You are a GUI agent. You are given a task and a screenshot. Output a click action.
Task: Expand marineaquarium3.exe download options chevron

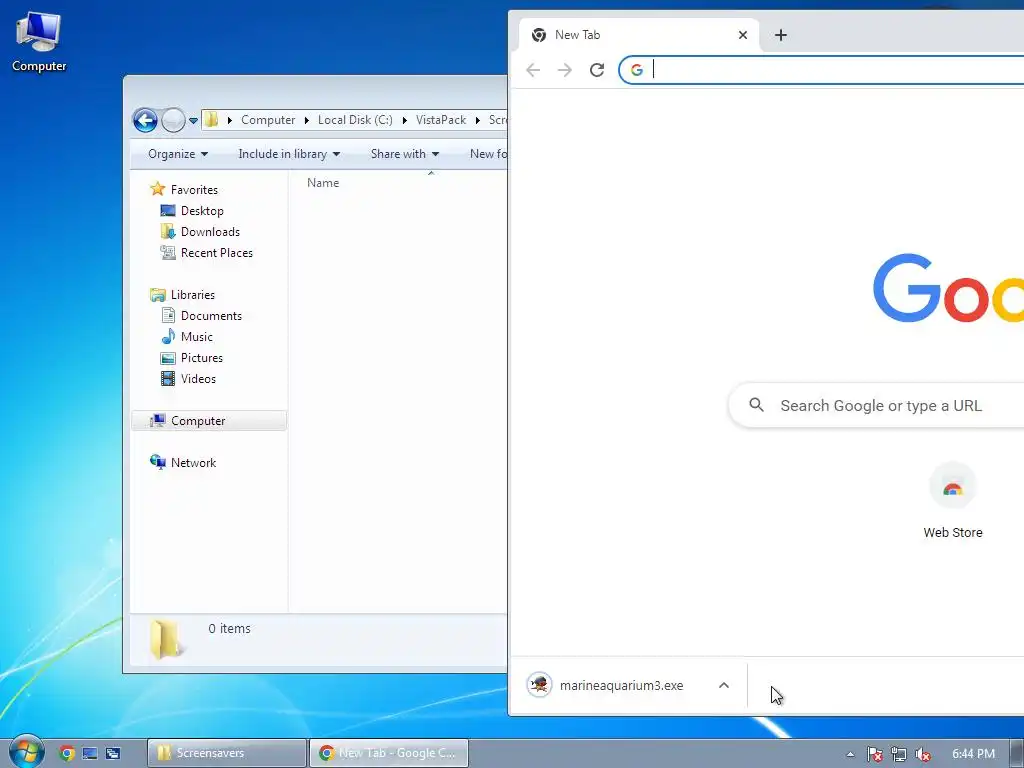(724, 685)
